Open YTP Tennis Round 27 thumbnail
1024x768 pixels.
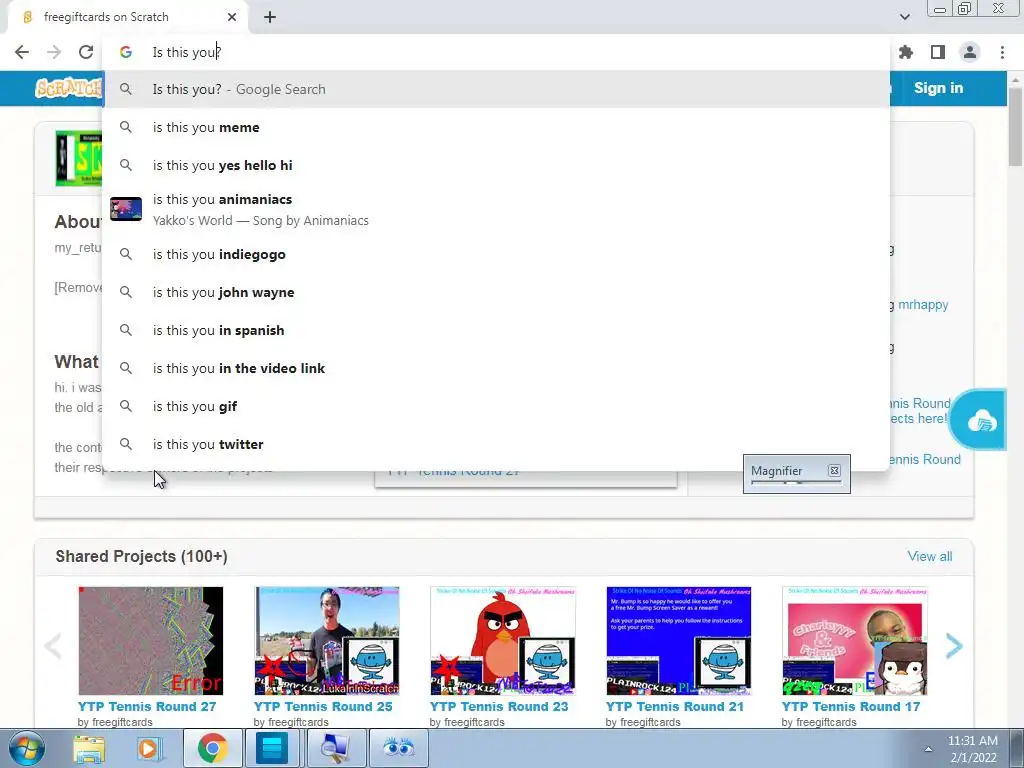point(151,641)
